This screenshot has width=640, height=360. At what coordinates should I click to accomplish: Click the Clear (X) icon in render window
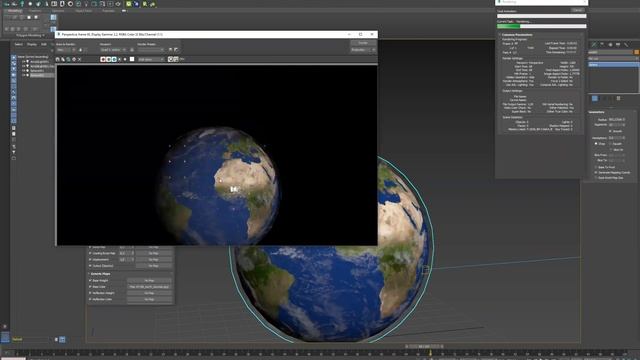[79, 59]
